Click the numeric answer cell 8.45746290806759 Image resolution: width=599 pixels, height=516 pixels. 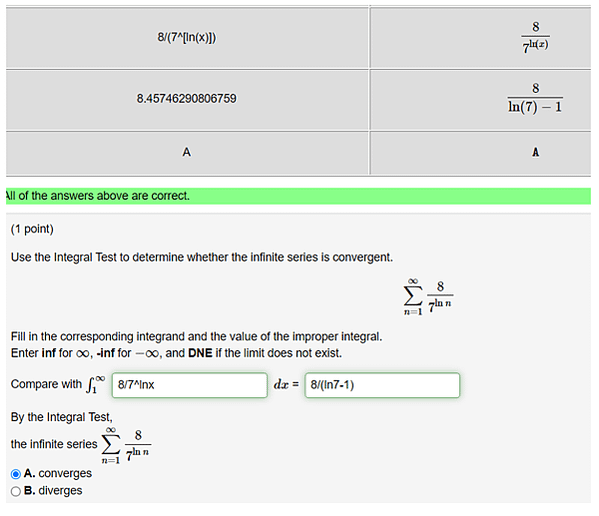(x=187, y=99)
